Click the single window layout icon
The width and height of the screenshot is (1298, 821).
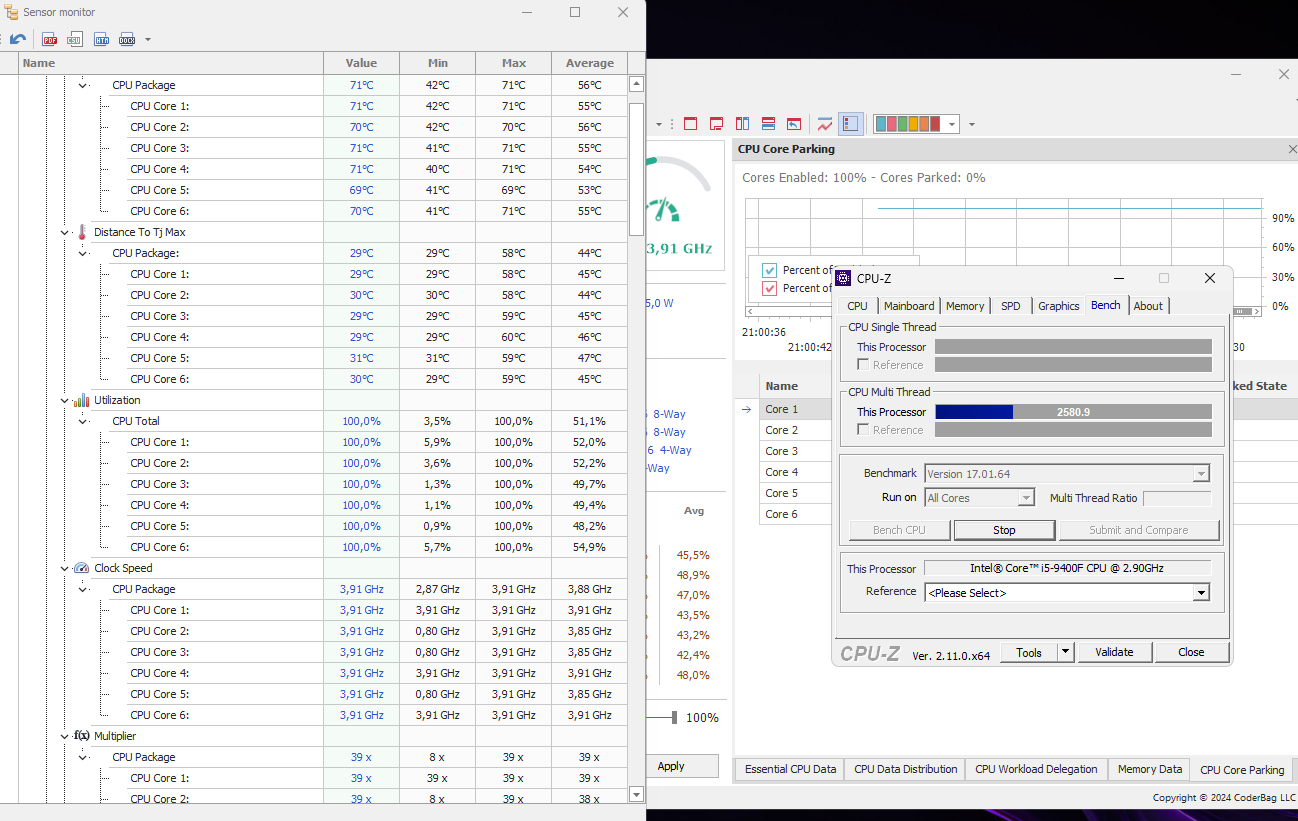pos(690,124)
